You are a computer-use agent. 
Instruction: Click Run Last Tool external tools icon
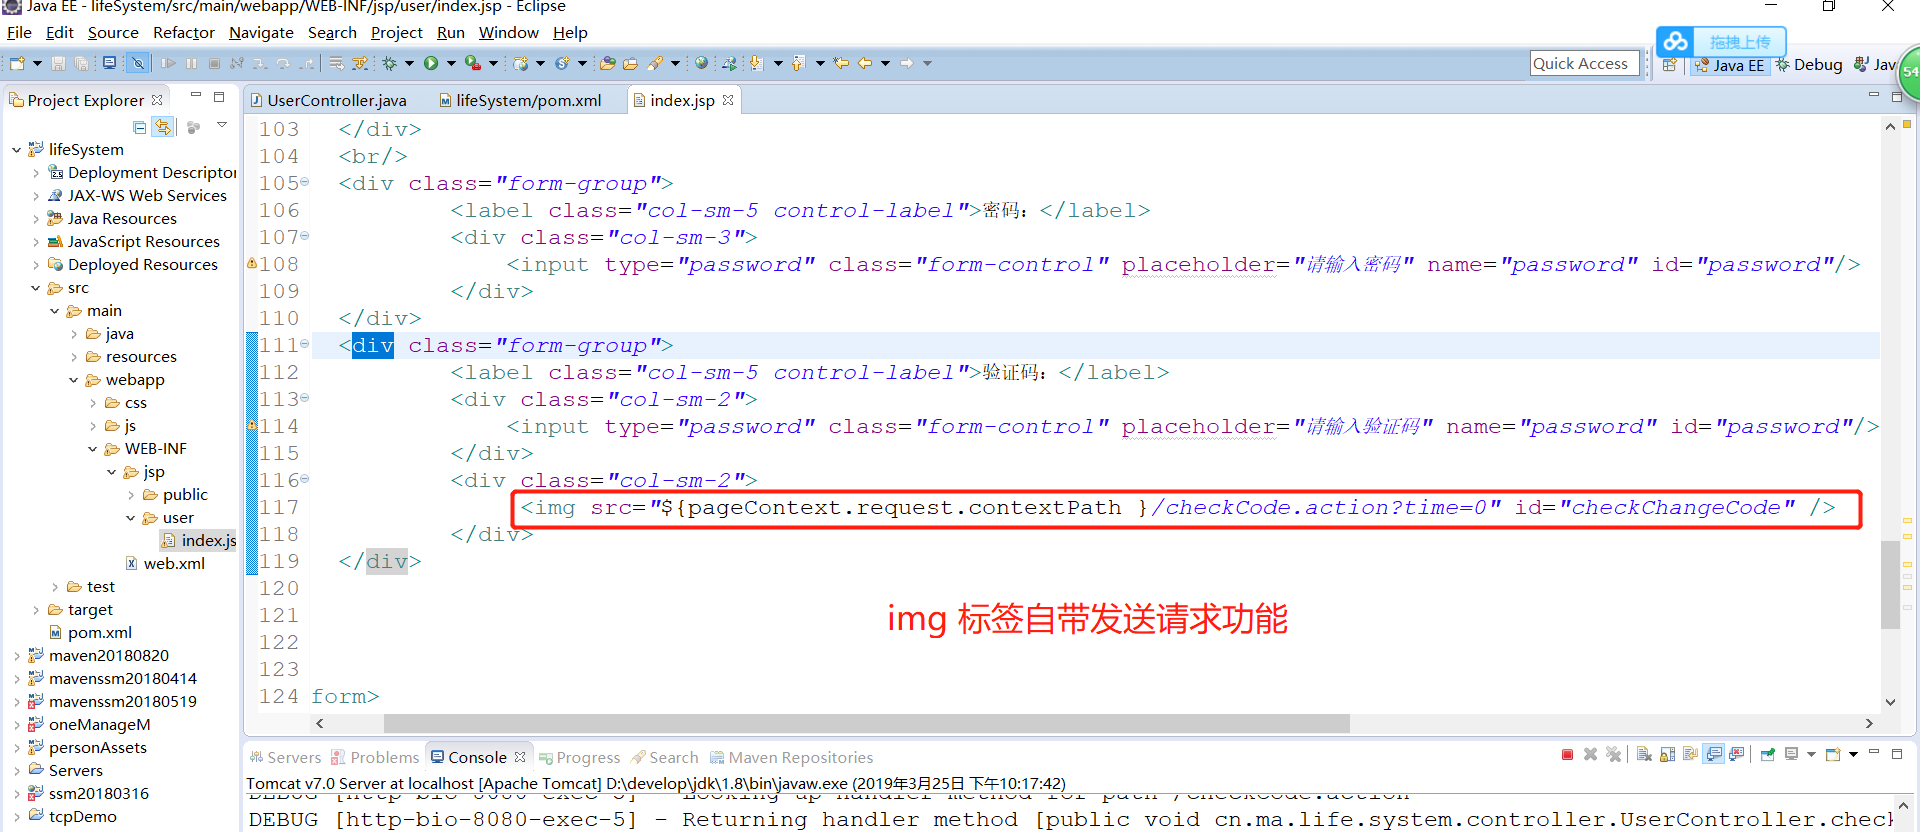[x=473, y=63]
